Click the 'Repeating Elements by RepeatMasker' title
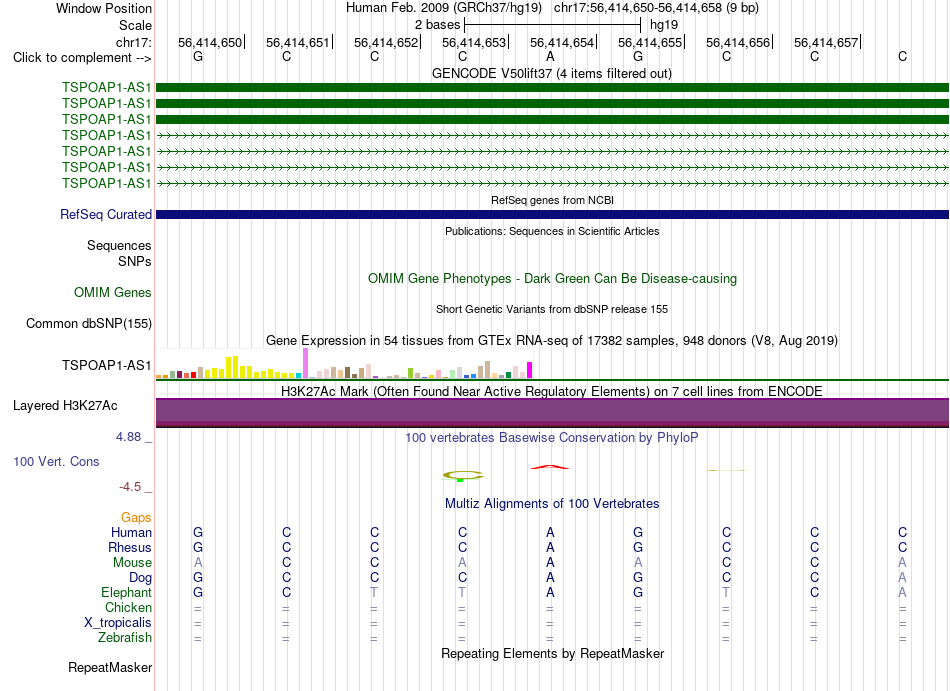The width and height of the screenshot is (950, 691). point(553,653)
